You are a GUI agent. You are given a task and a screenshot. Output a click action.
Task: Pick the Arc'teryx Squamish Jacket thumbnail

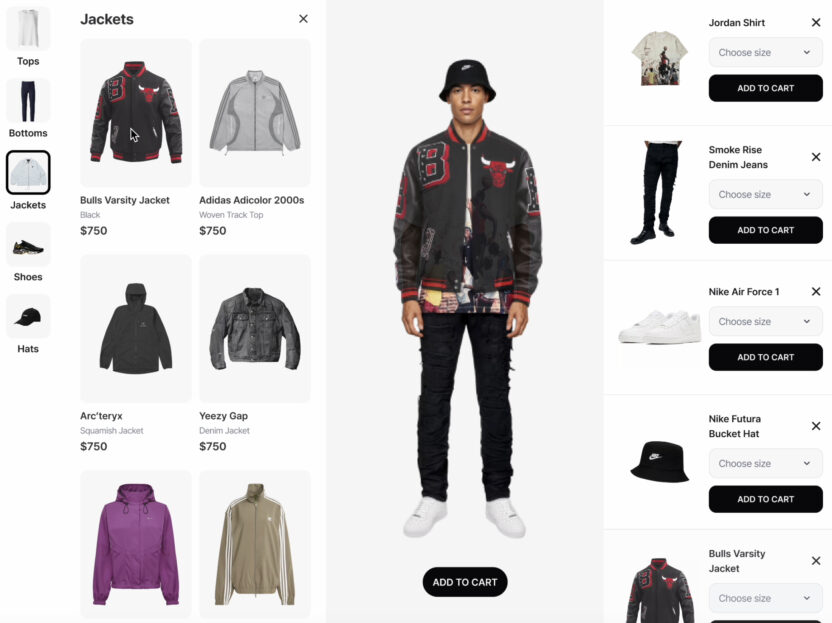136,328
